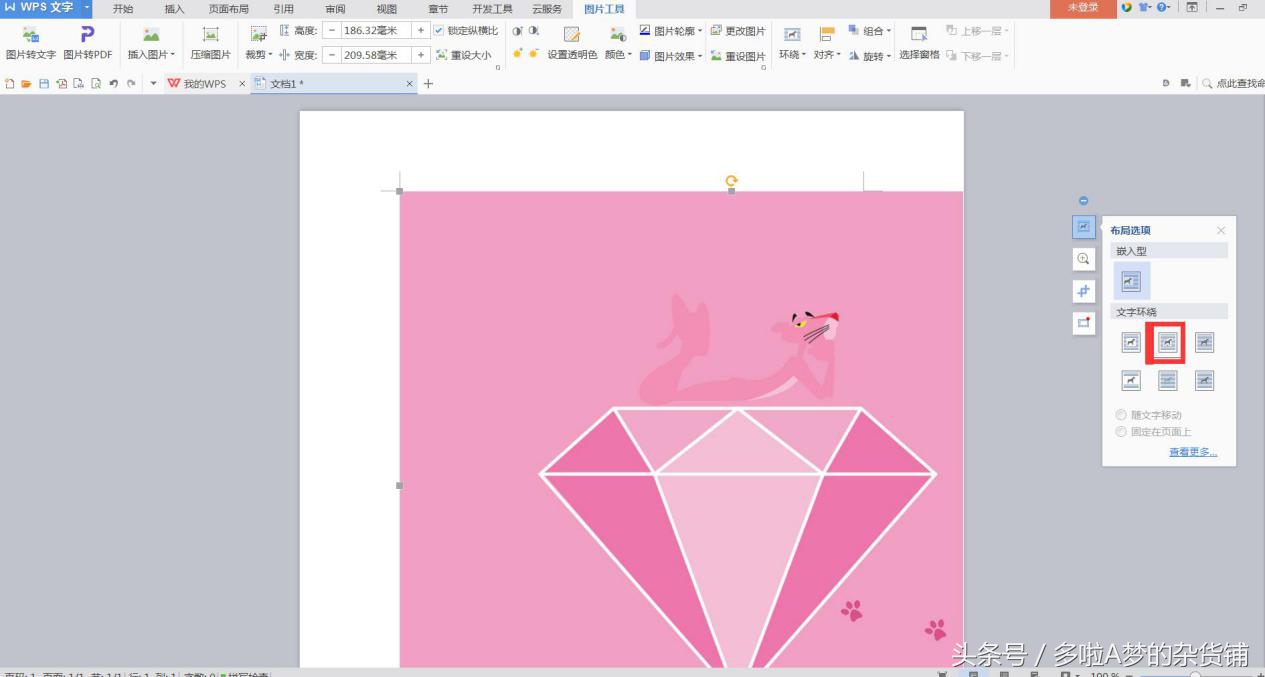Switch to the 页面布局 ribbon tab
This screenshot has width=1265, height=677.
pyautogui.click(x=228, y=9)
